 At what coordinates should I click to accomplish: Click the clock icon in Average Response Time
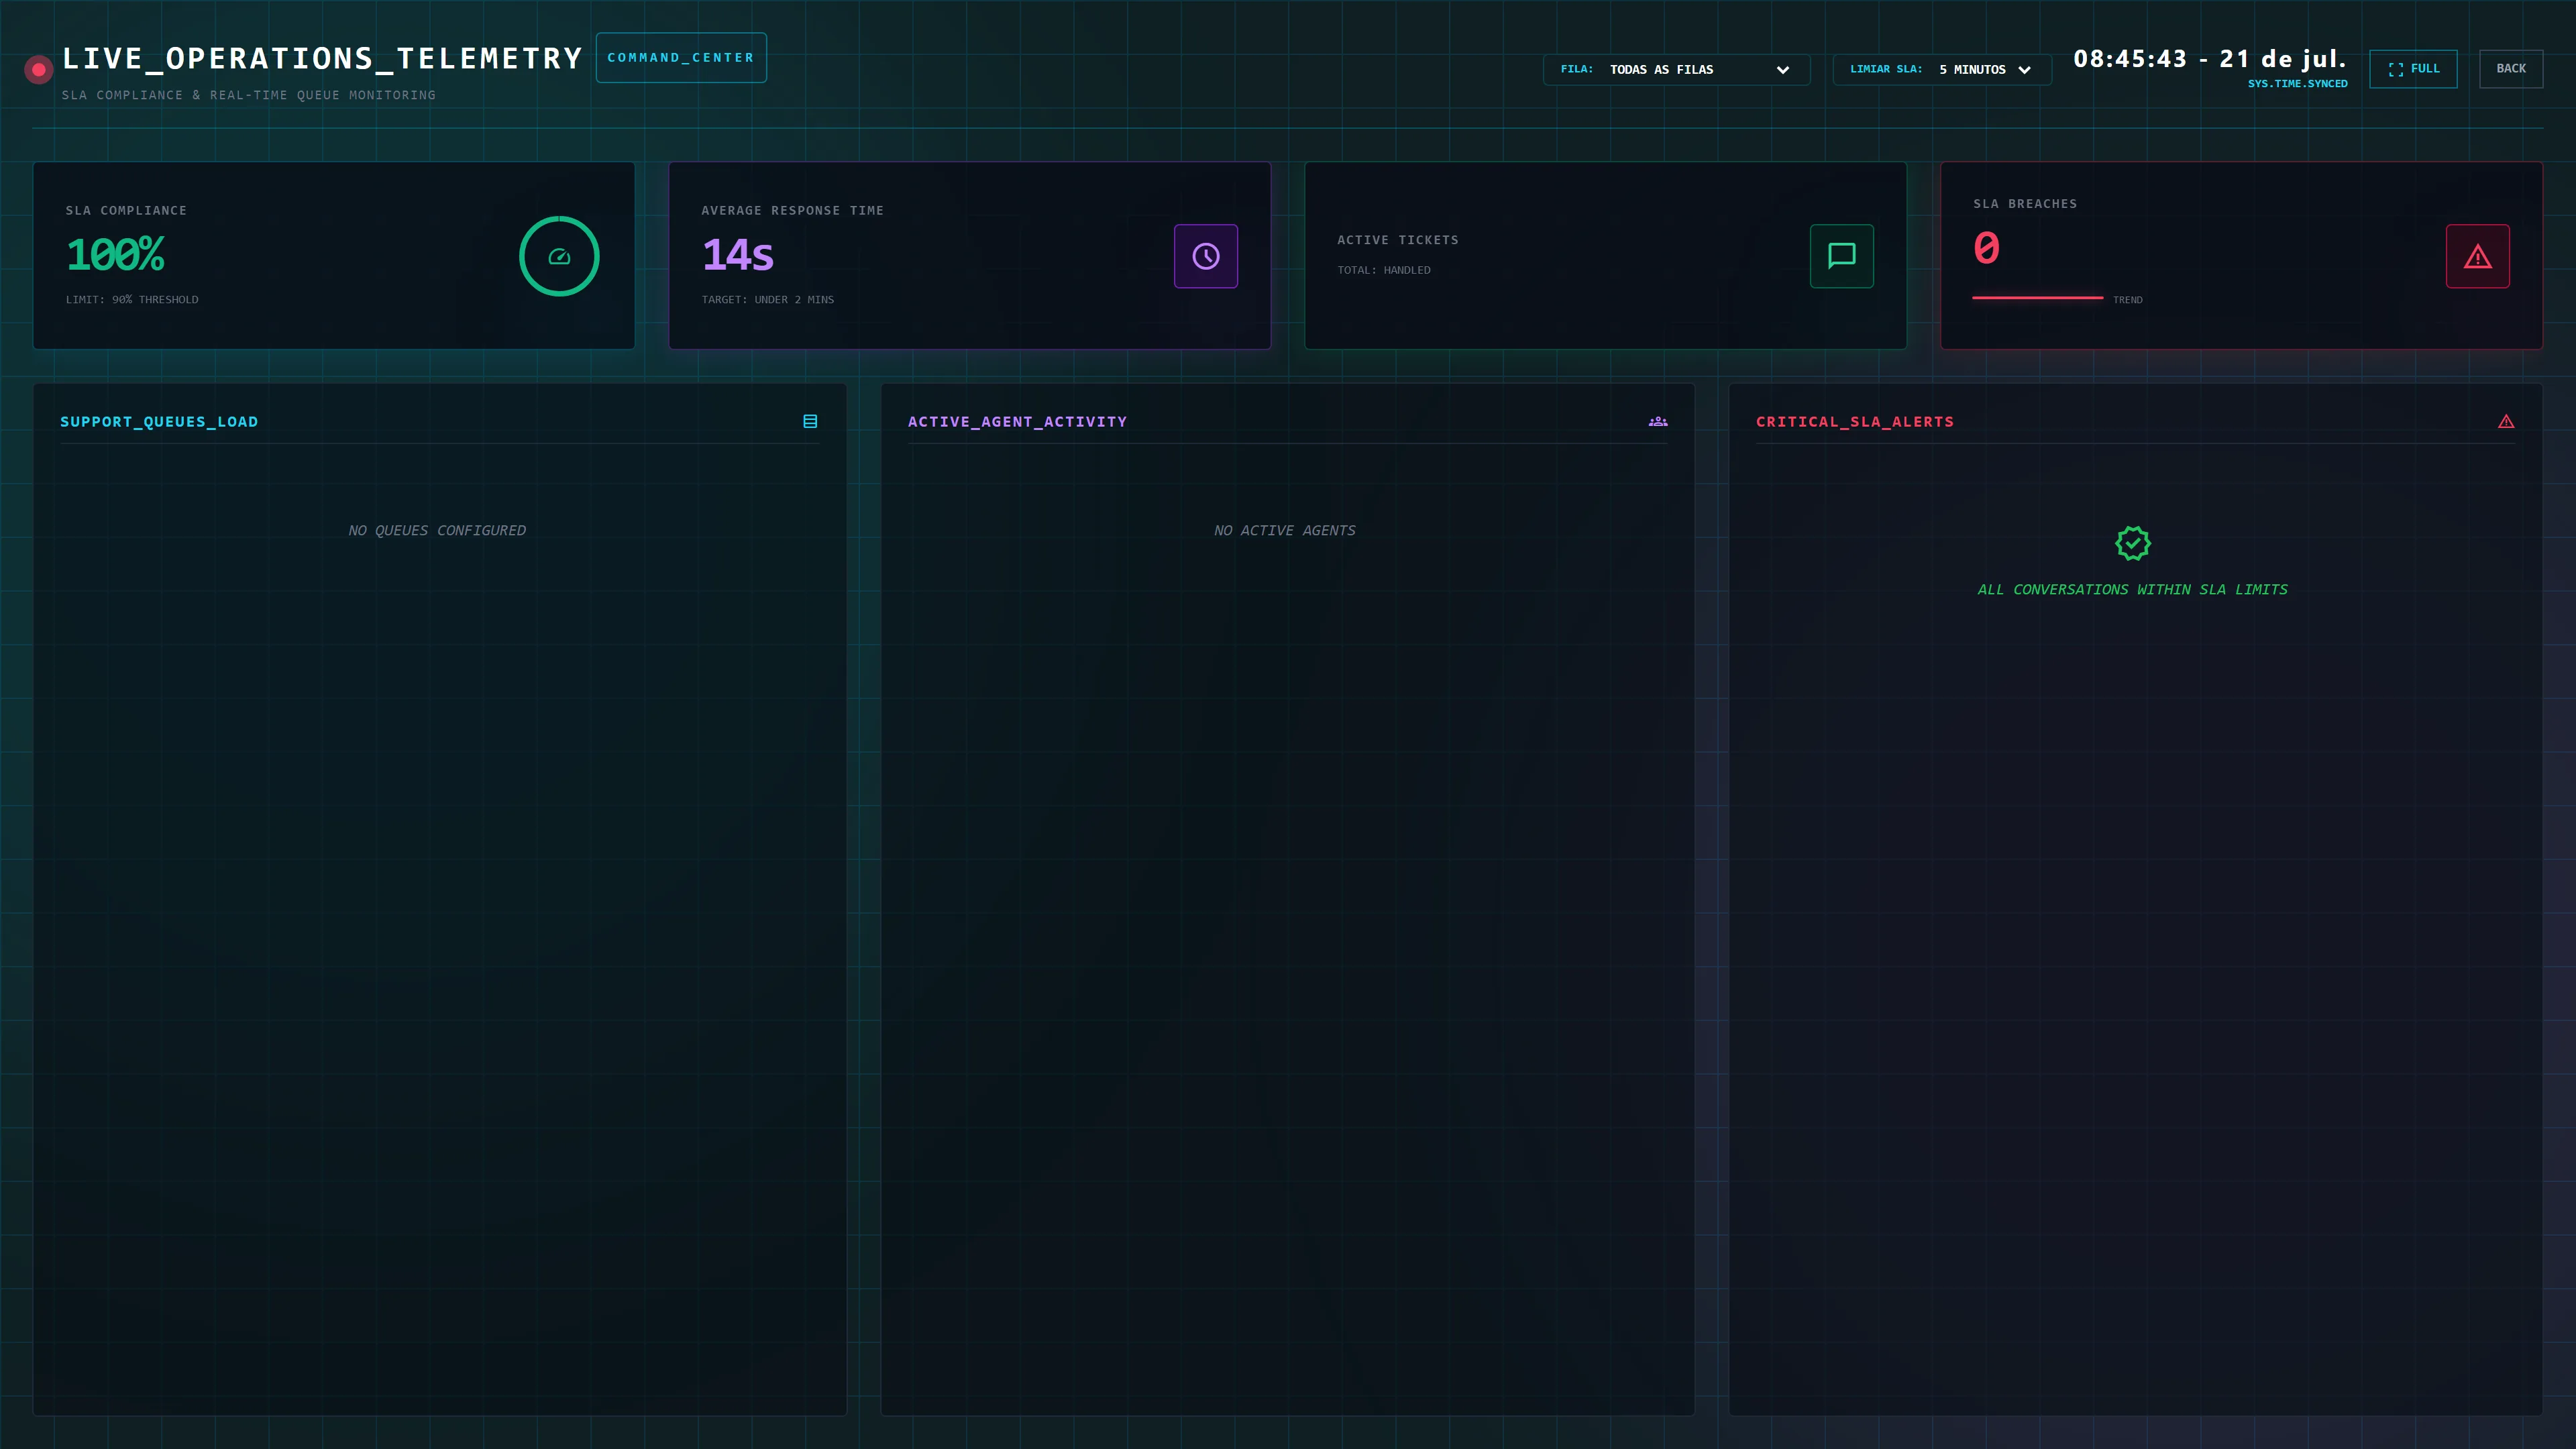click(x=1205, y=256)
